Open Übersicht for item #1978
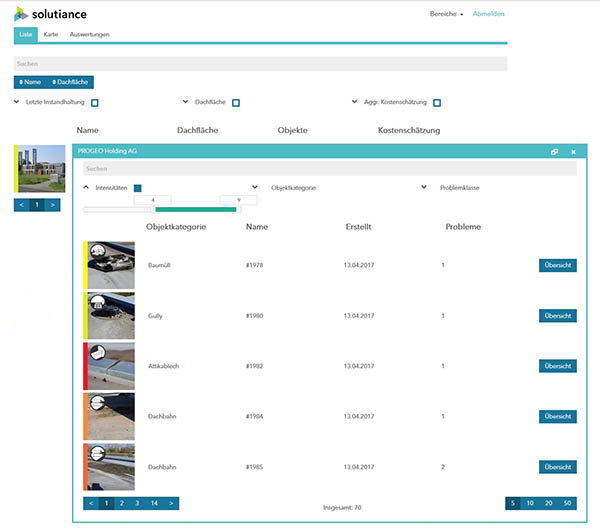This screenshot has height=531, width=600. tap(558, 265)
